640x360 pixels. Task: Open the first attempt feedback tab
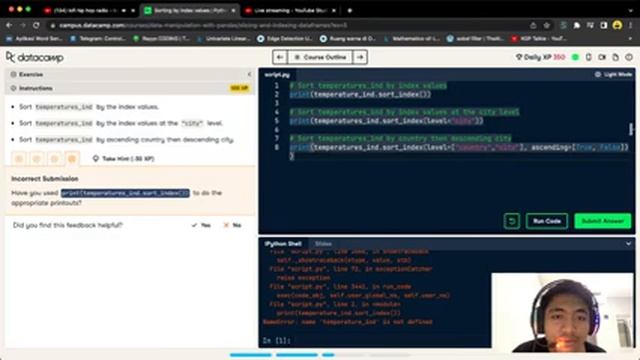19,159
